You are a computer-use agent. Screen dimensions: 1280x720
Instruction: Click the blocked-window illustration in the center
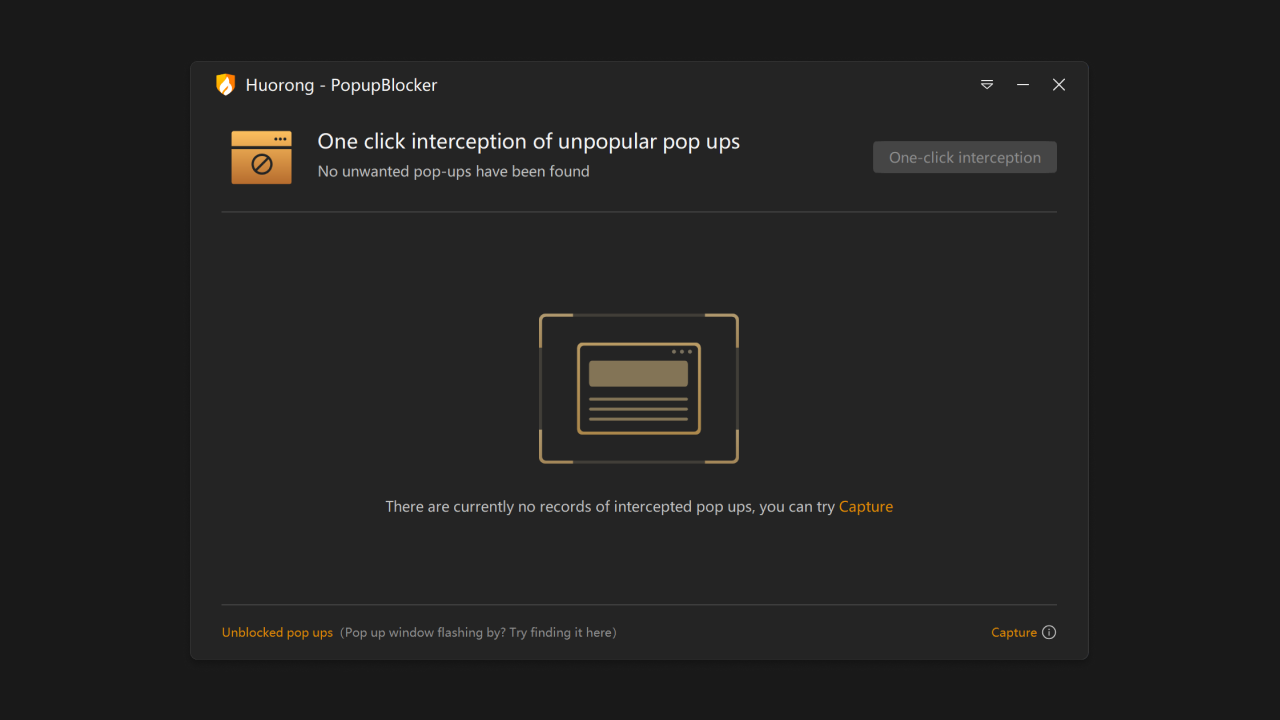tap(639, 388)
